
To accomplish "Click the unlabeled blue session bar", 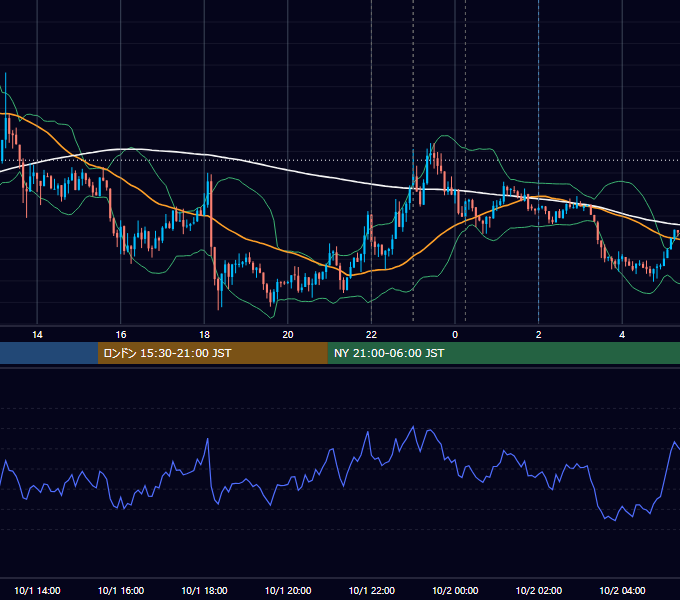I will (x=49, y=353).
